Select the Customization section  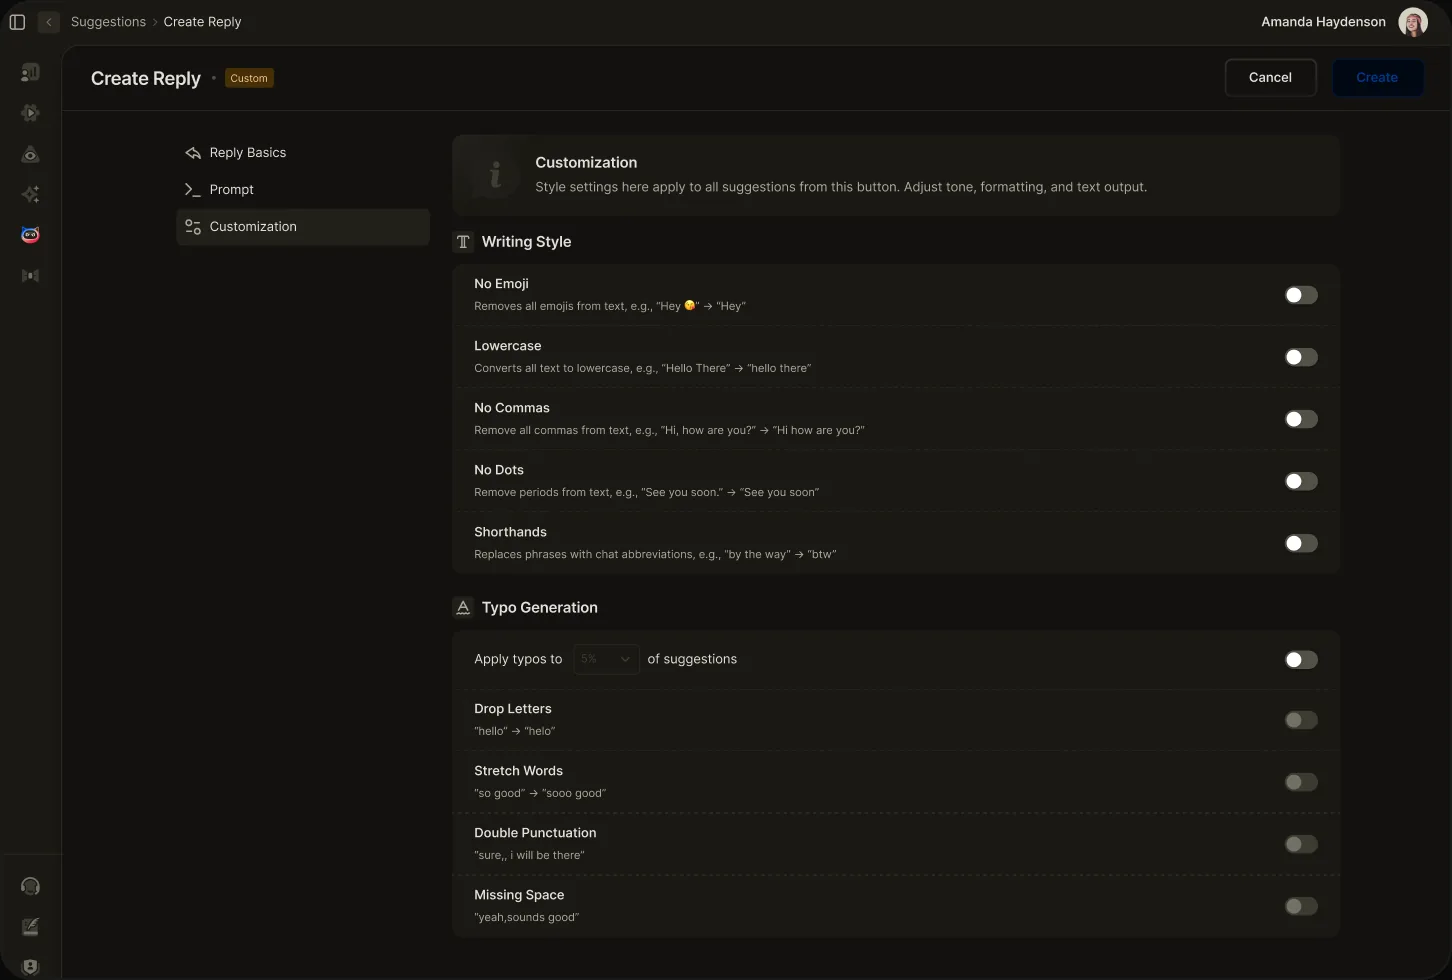(303, 227)
